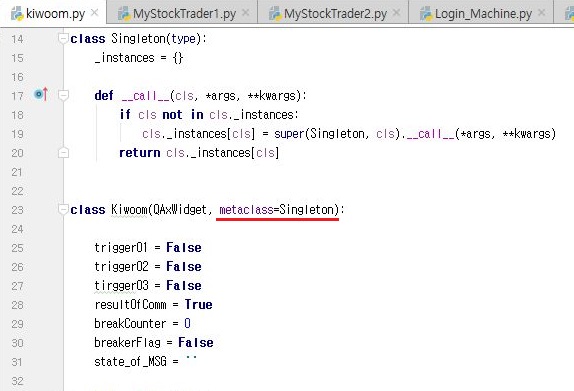The height and width of the screenshot is (391, 574).
Task: Click the fold end marker on line 20
Action: tap(63, 153)
